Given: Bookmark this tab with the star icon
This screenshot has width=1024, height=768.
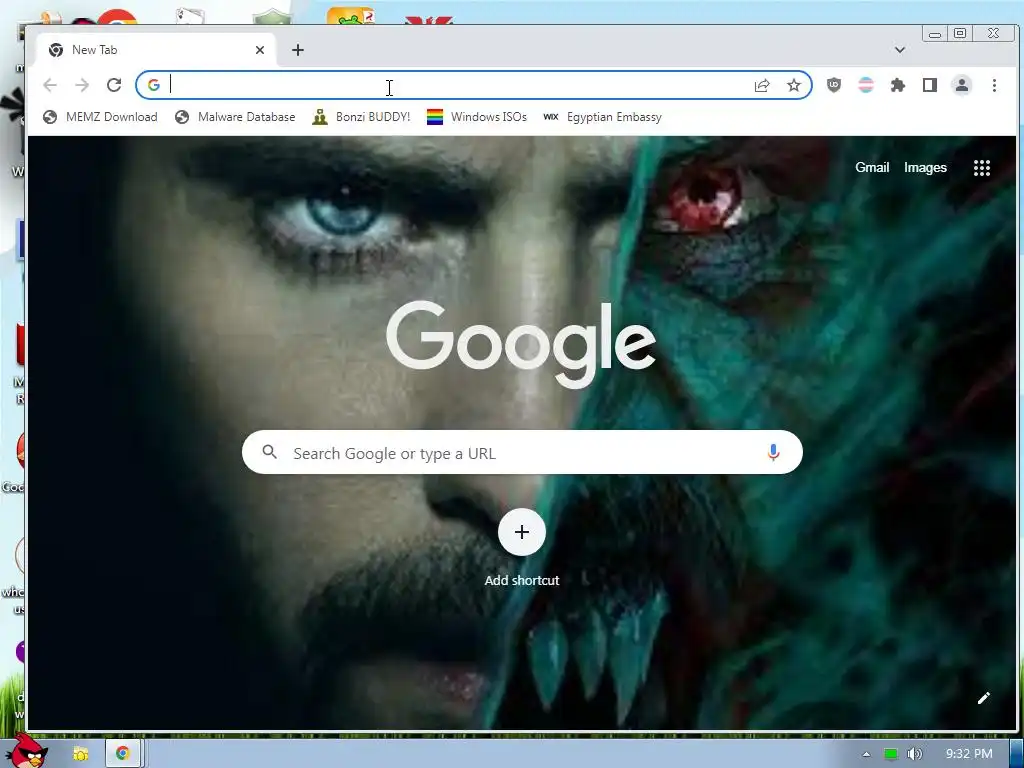Looking at the screenshot, I should [793, 86].
